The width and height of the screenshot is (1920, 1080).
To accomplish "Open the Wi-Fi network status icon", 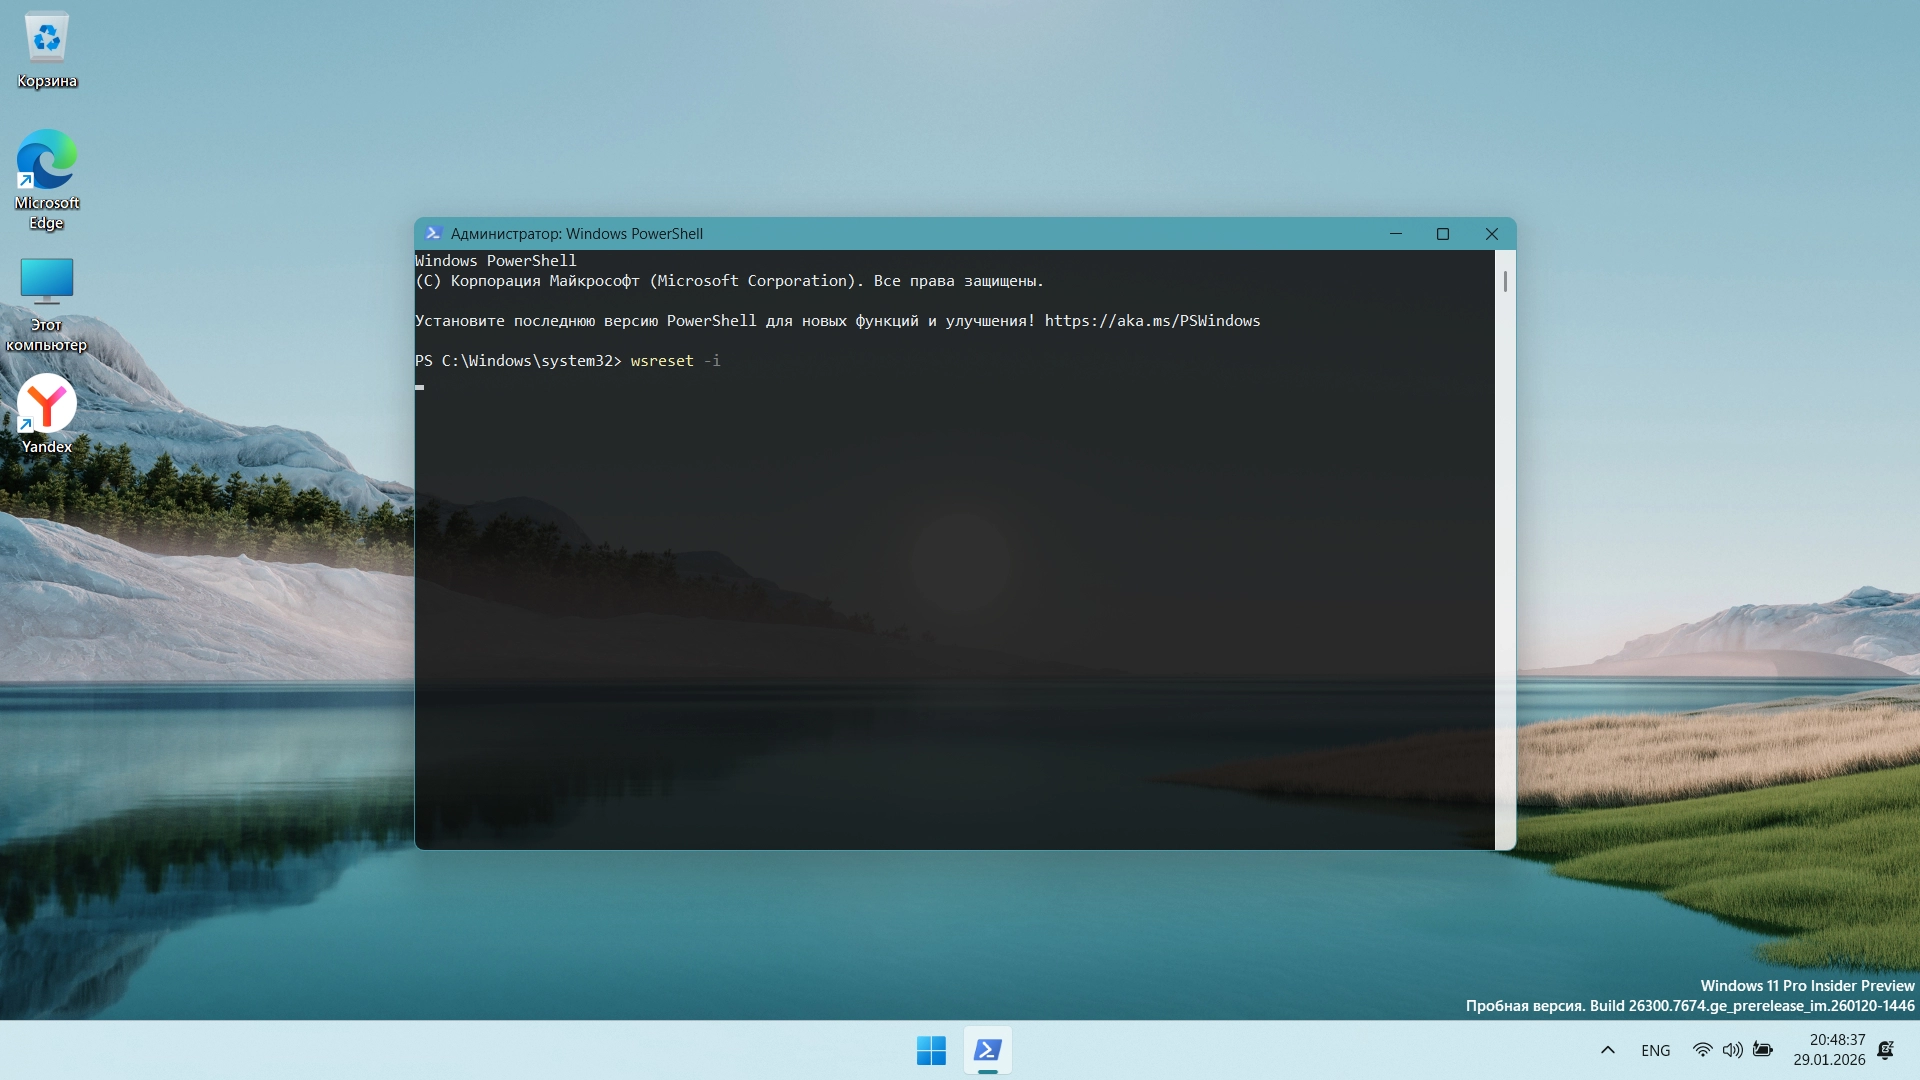I will [1702, 1050].
